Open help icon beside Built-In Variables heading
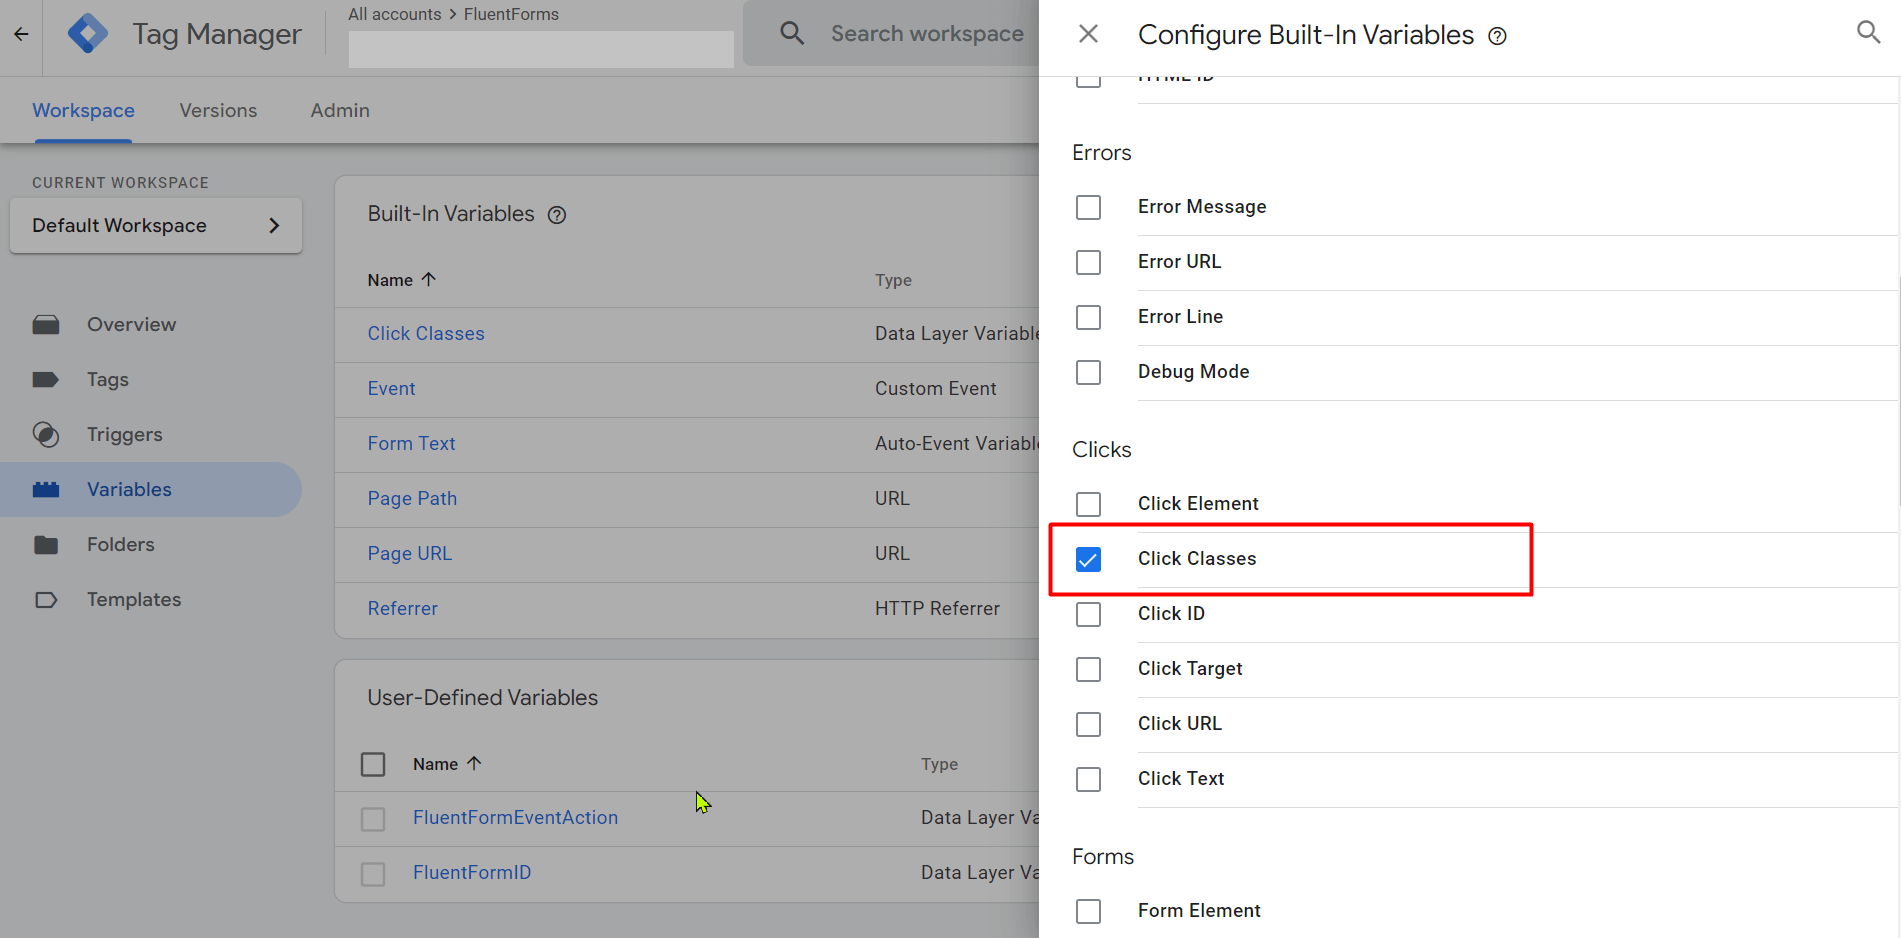The width and height of the screenshot is (1901, 938). (x=557, y=215)
